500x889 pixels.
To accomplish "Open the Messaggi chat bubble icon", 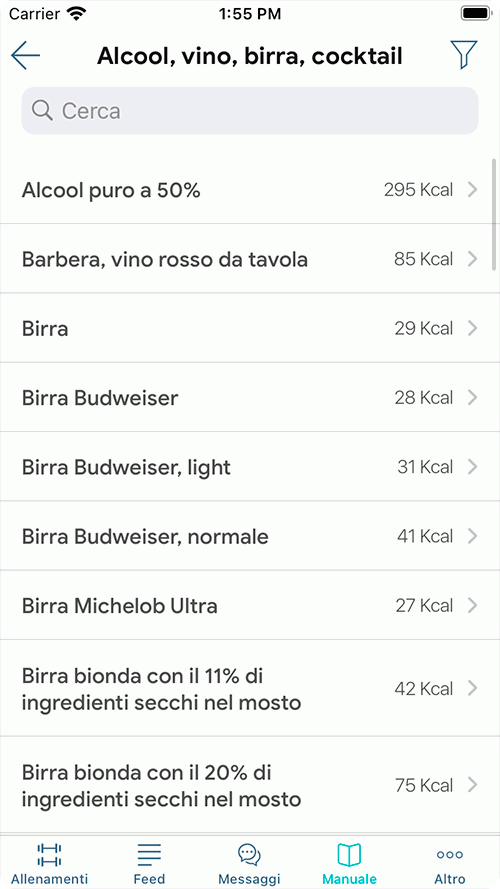I will click(249, 854).
